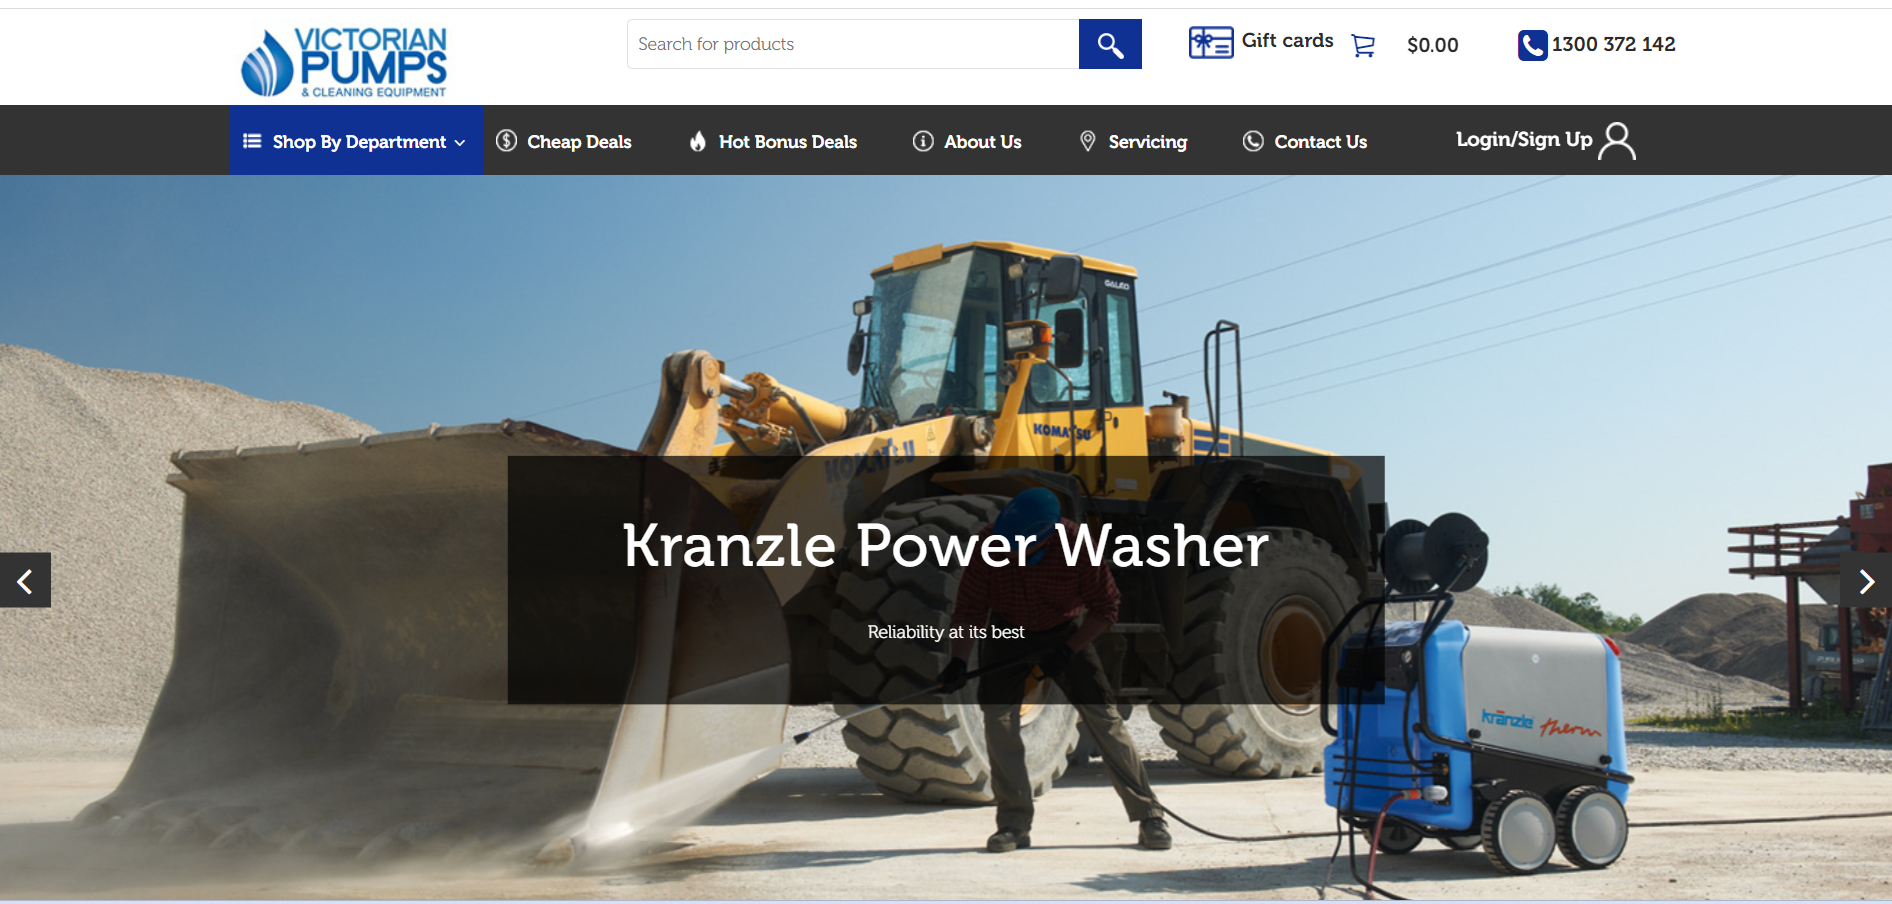Go to About Us
This screenshot has height=904, width=1892.
[983, 142]
